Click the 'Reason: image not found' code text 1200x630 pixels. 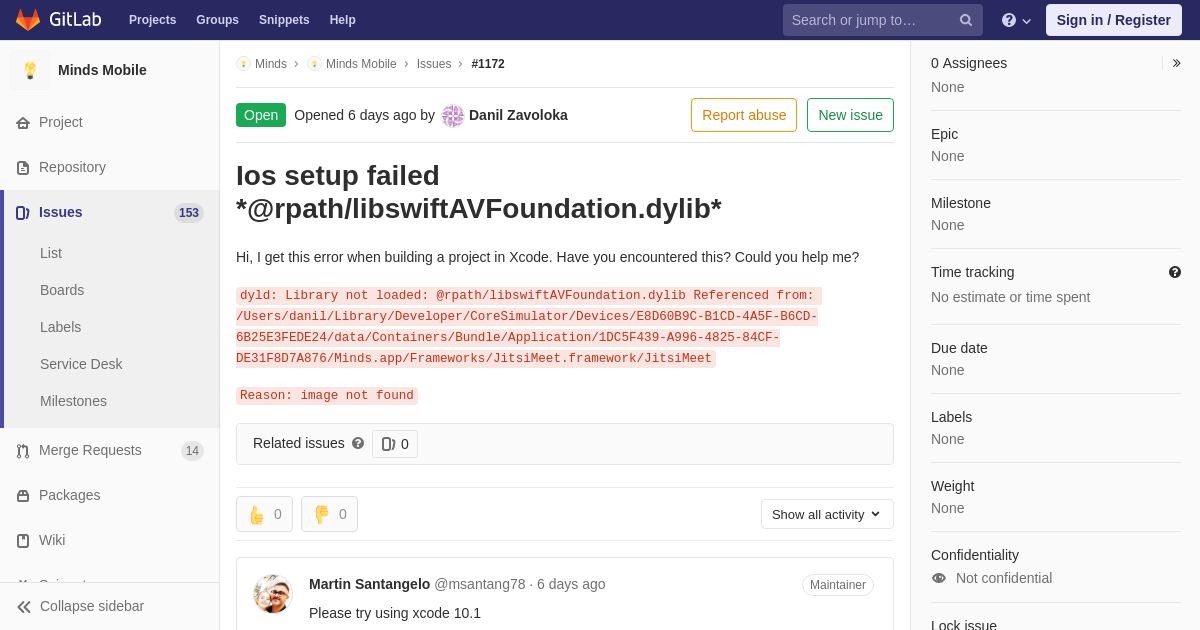click(327, 396)
